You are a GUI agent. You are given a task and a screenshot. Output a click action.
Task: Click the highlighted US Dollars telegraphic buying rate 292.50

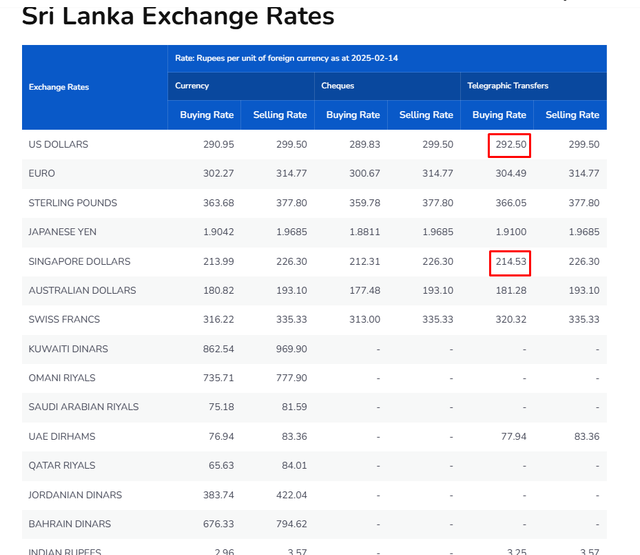pyautogui.click(x=509, y=145)
